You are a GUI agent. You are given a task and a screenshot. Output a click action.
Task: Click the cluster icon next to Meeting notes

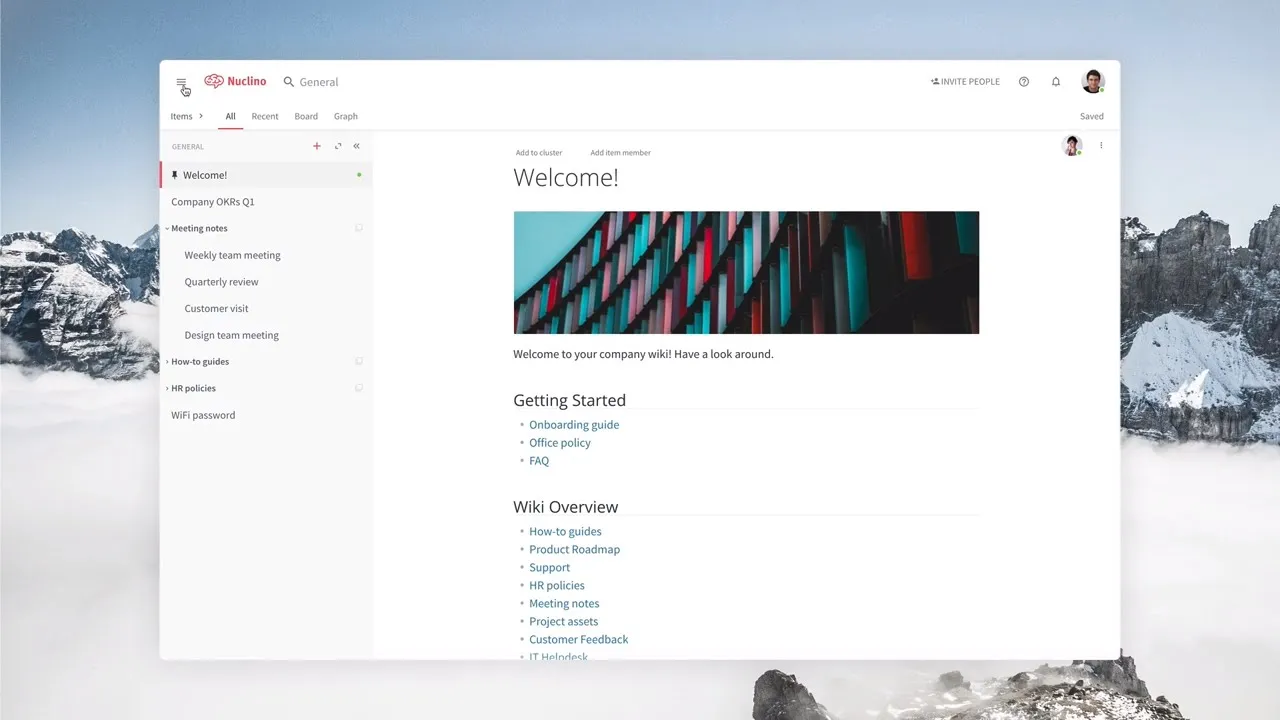(359, 228)
